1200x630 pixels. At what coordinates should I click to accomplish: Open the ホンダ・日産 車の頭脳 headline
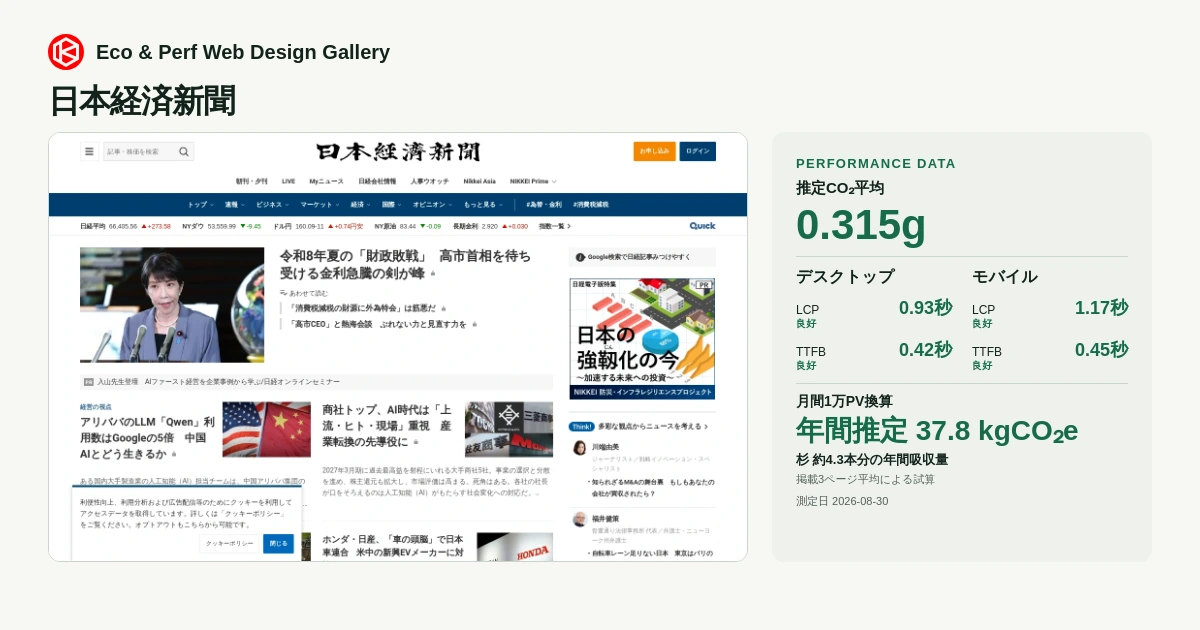[x=393, y=545]
